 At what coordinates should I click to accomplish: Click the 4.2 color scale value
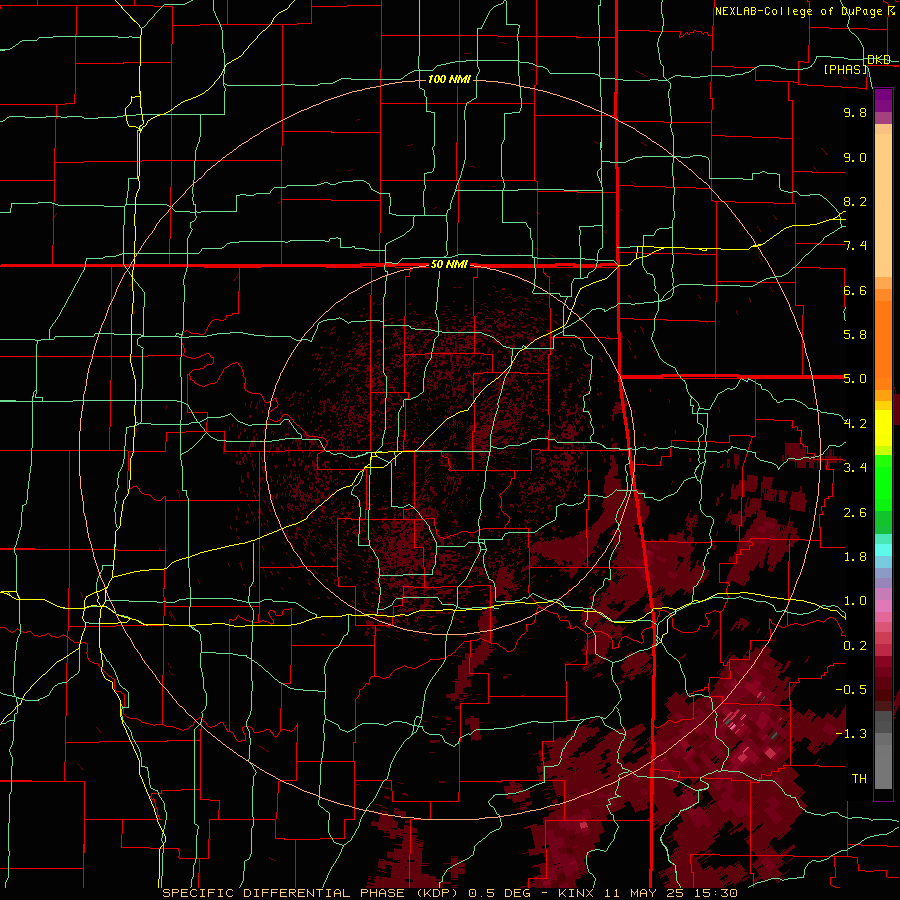(855, 424)
